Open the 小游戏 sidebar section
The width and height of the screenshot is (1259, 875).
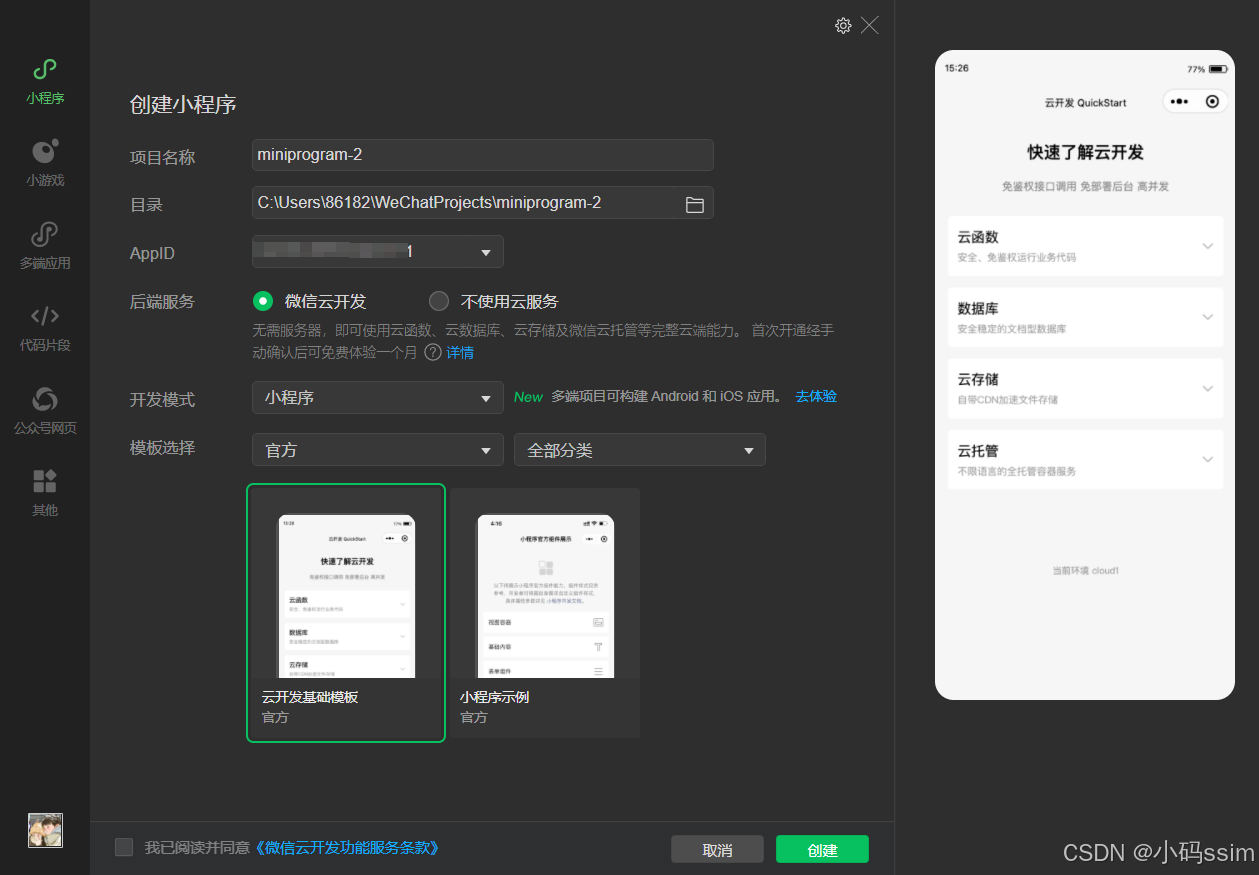(x=45, y=164)
